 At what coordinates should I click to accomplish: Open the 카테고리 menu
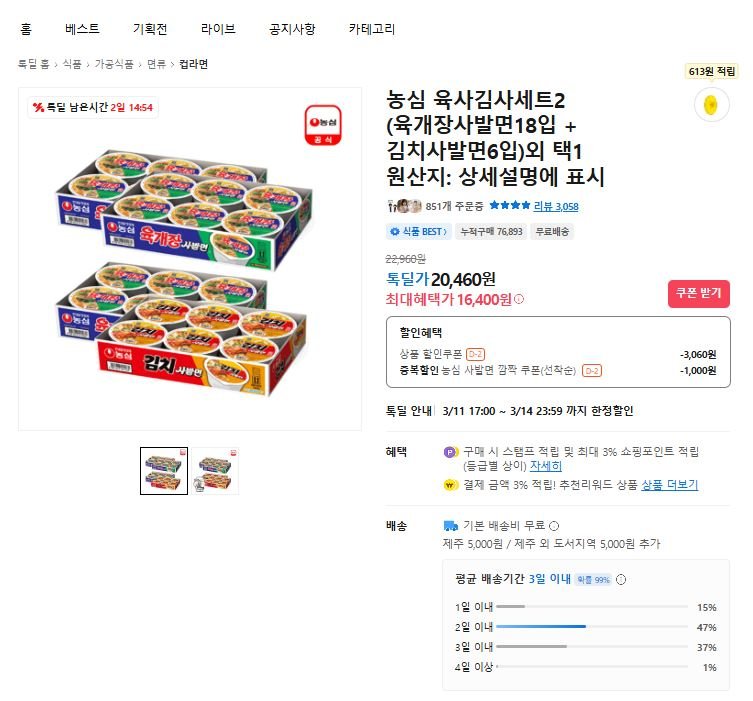point(371,29)
